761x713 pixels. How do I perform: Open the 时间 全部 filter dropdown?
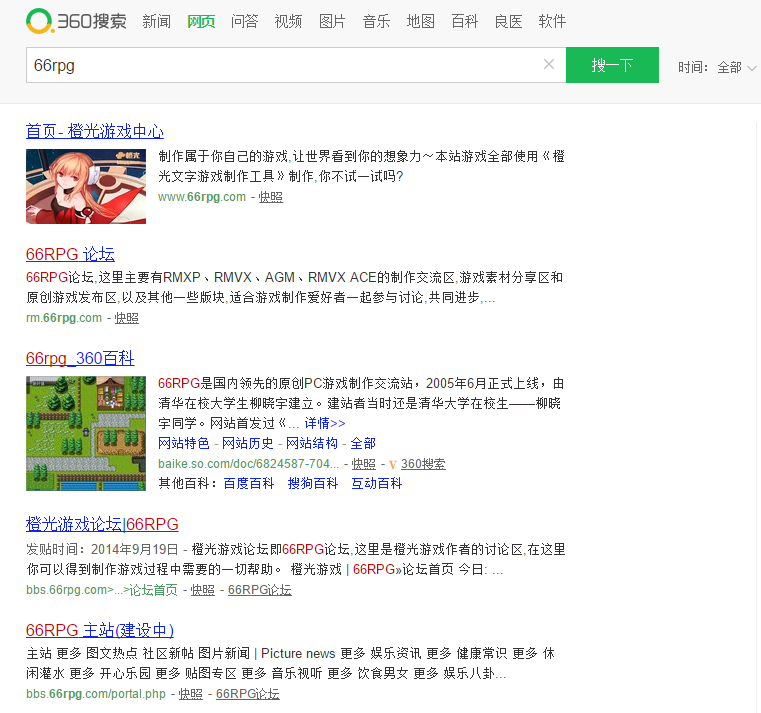point(717,67)
